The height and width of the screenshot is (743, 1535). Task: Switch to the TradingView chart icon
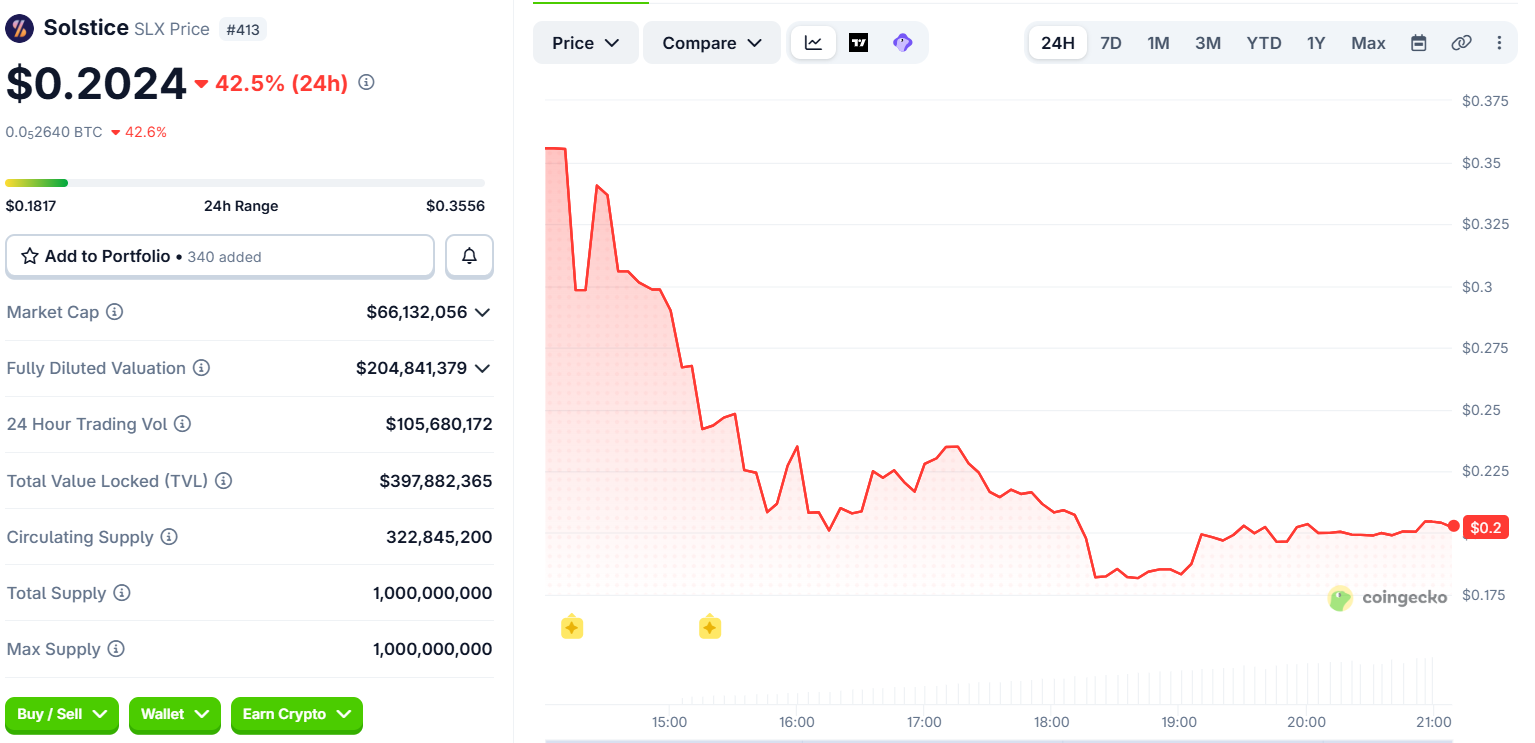coord(858,43)
